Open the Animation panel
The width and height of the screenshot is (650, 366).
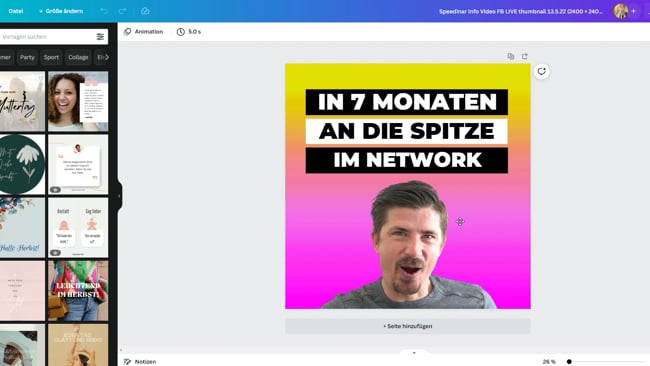click(143, 32)
